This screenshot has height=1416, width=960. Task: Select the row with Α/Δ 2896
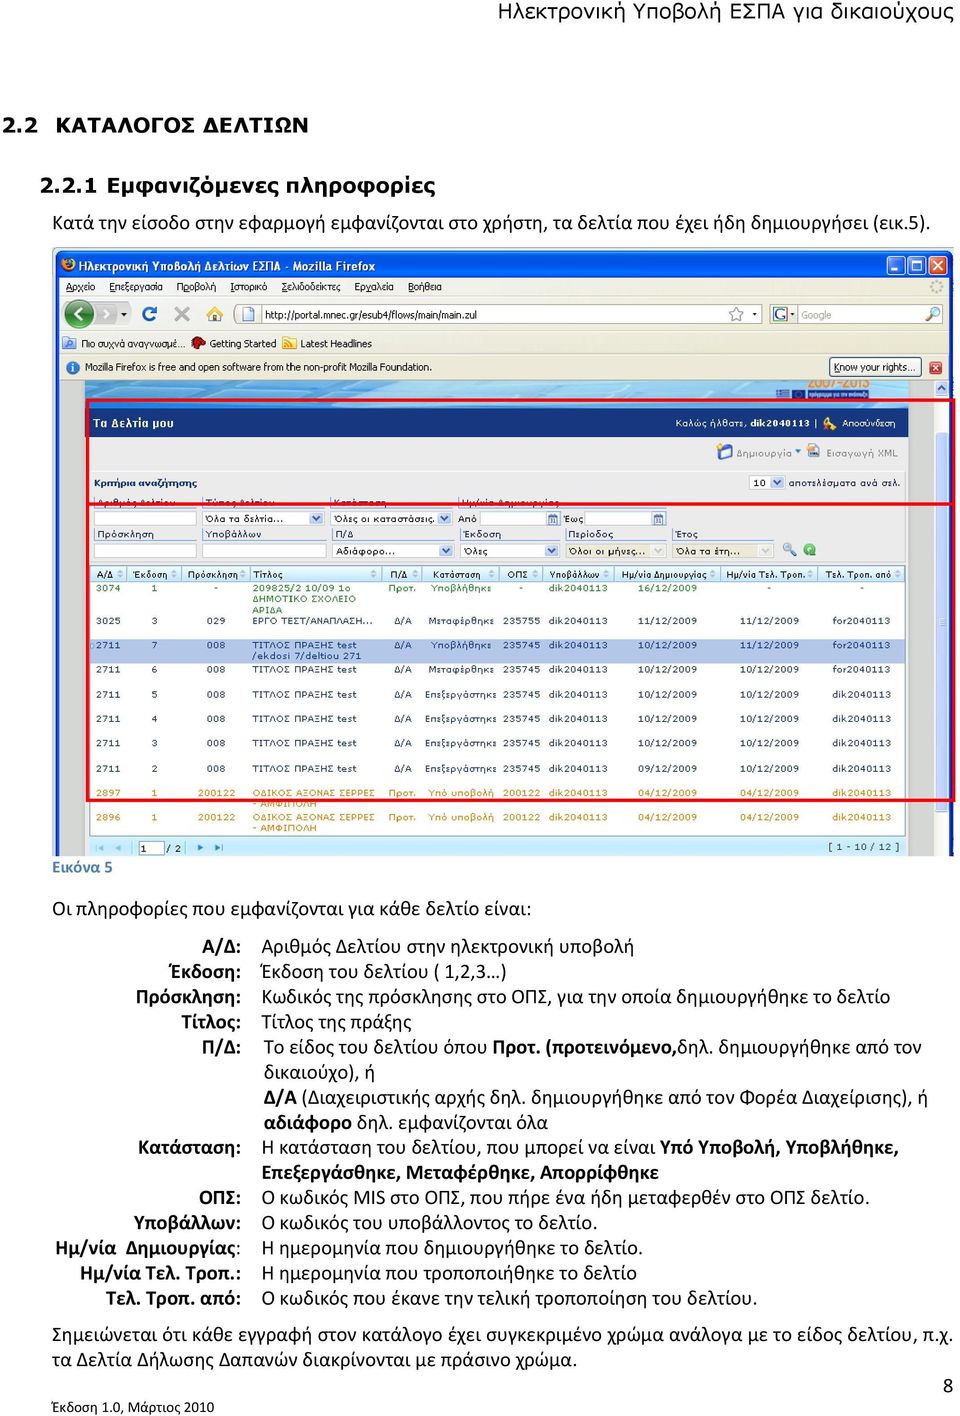(497, 822)
